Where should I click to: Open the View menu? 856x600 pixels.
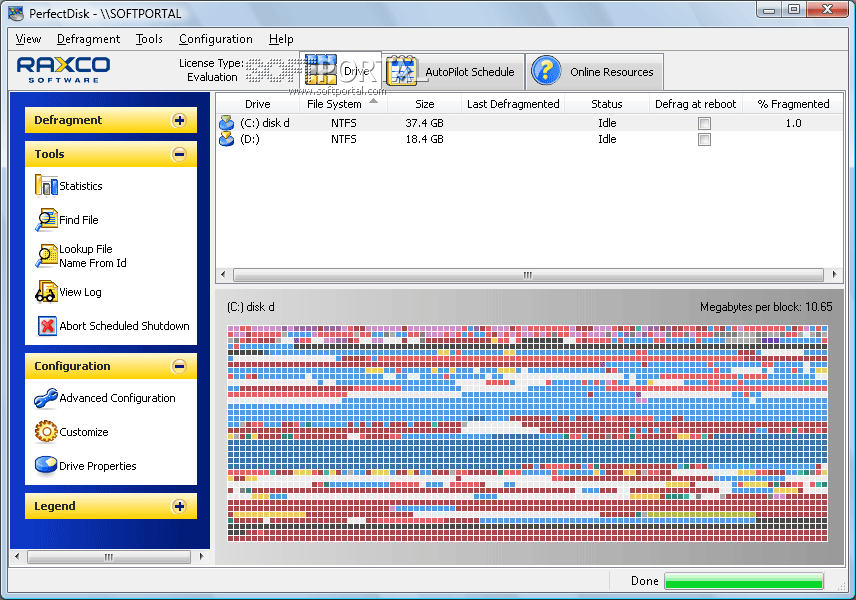[28, 39]
